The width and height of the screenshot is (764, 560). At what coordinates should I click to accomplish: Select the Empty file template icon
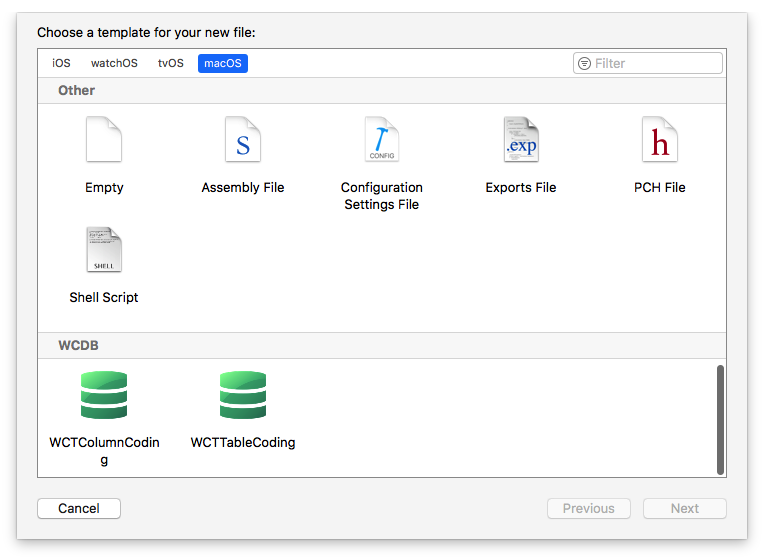pyautogui.click(x=104, y=140)
